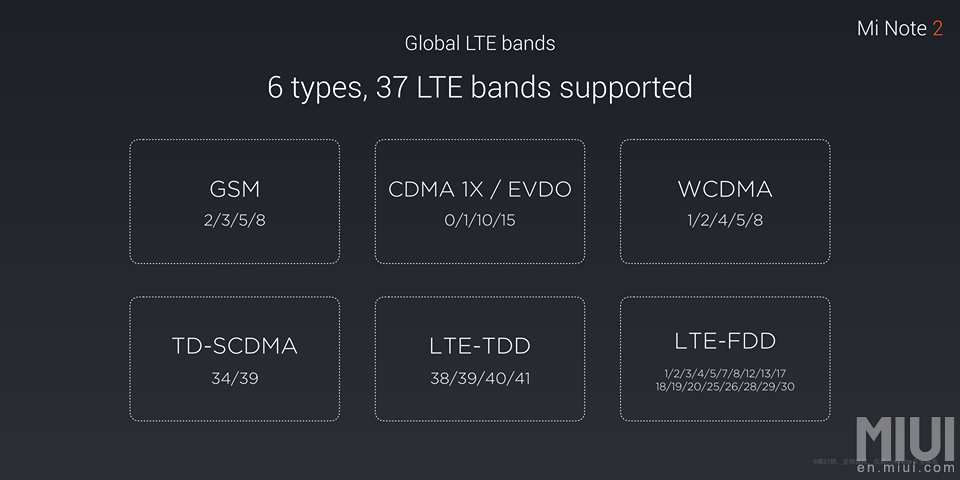Click GSM bands 2/3/5/8 text
This screenshot has height=480, width=960.
[x=234, y=220]
